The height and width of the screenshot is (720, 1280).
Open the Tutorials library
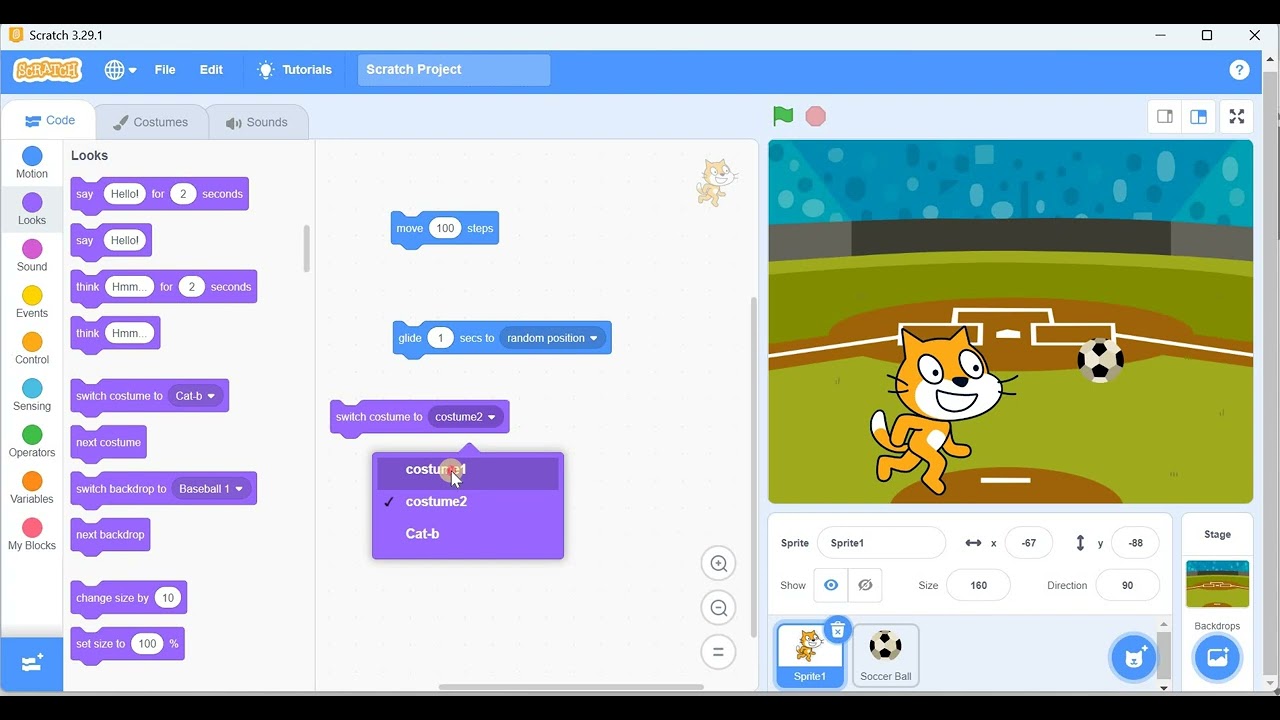[294, 70]
